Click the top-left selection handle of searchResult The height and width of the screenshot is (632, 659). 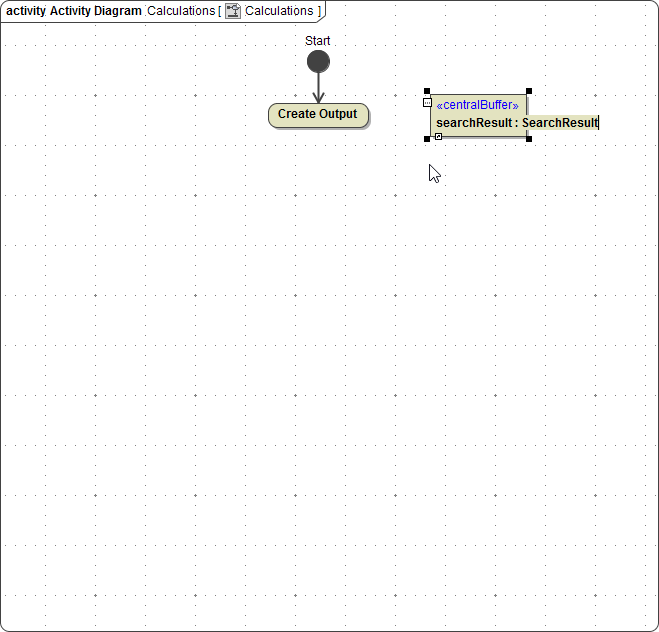click(x=427, y=91)
